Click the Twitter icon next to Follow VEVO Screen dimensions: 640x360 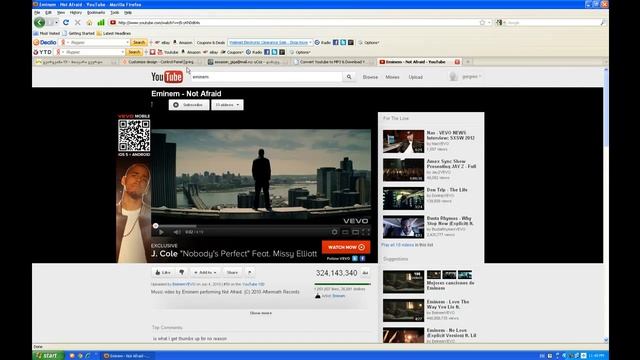pyautogui.click(x=355, y=258)
